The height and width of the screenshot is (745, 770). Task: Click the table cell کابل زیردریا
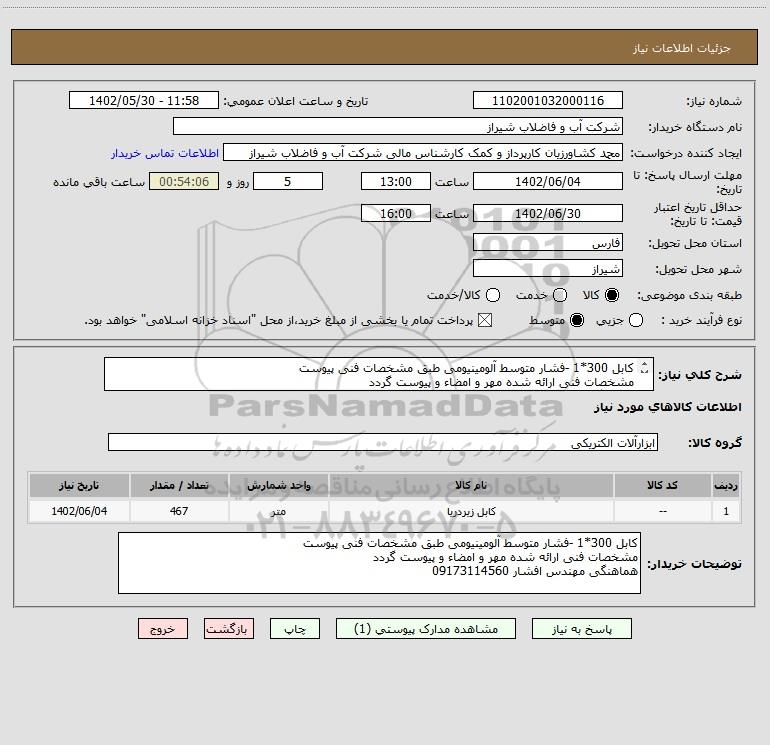click(471, 511)
